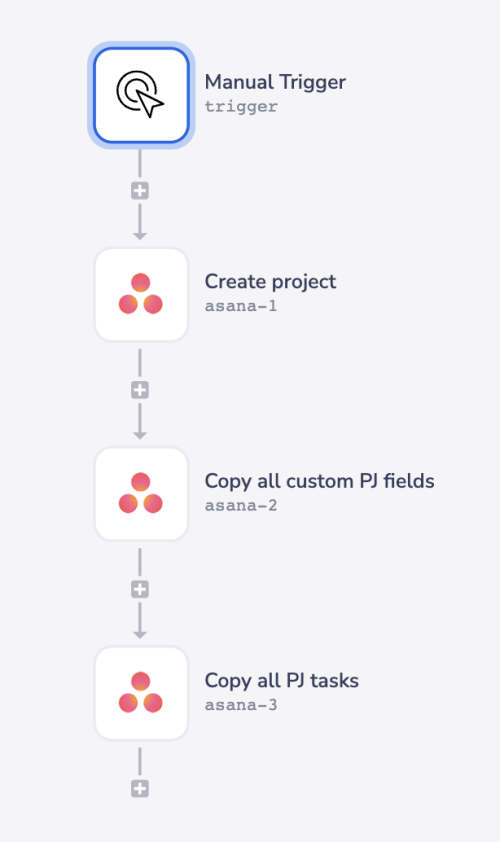Insert step after Create project via plus icon
Viewport: 500px width, 842px height.
pyautogui.click(x=140, y=390)
